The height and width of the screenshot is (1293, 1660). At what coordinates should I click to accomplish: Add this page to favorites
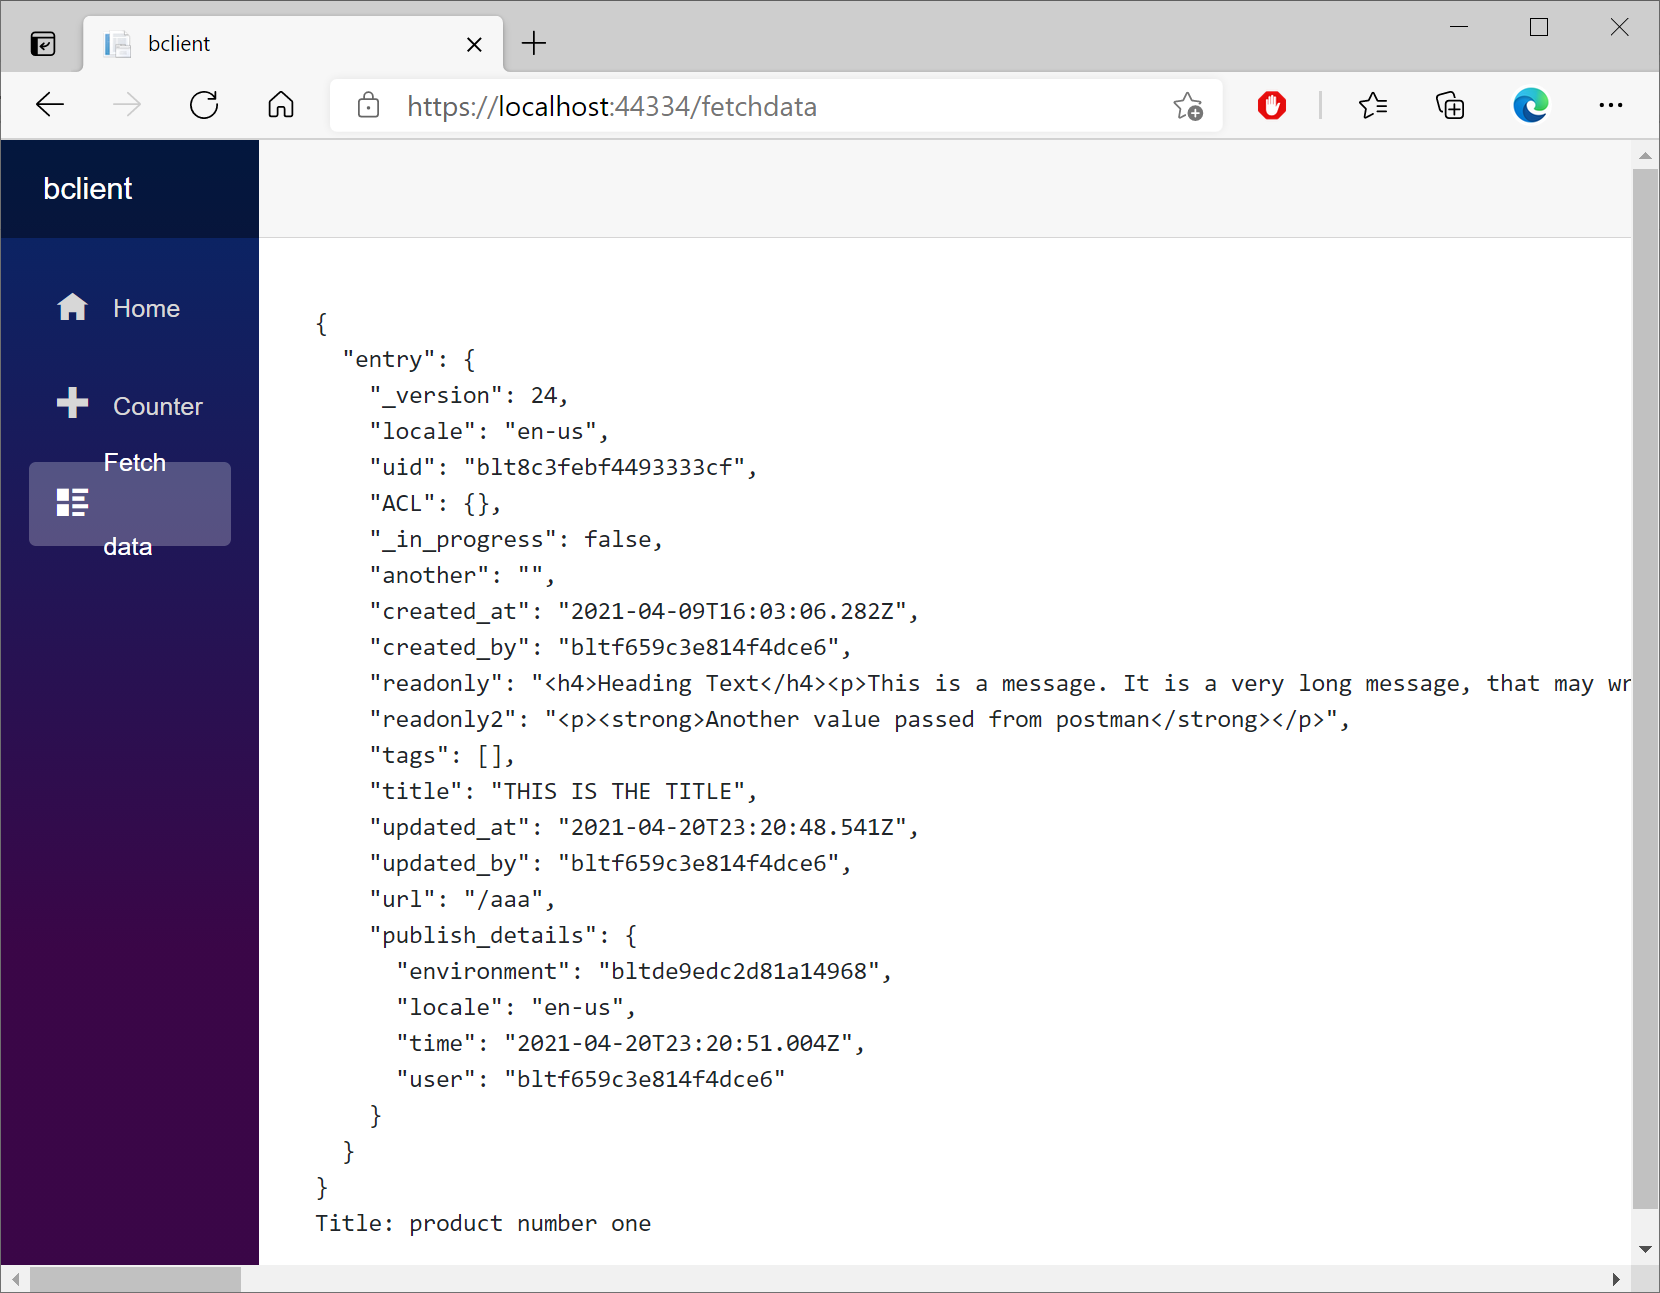(x=1188, y=105)
